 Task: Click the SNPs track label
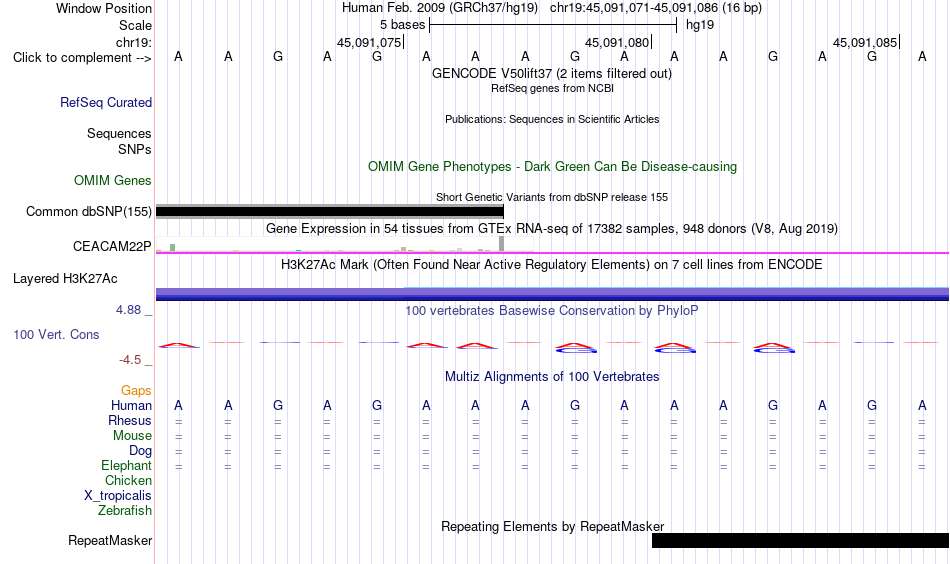[x=135, y=149]
